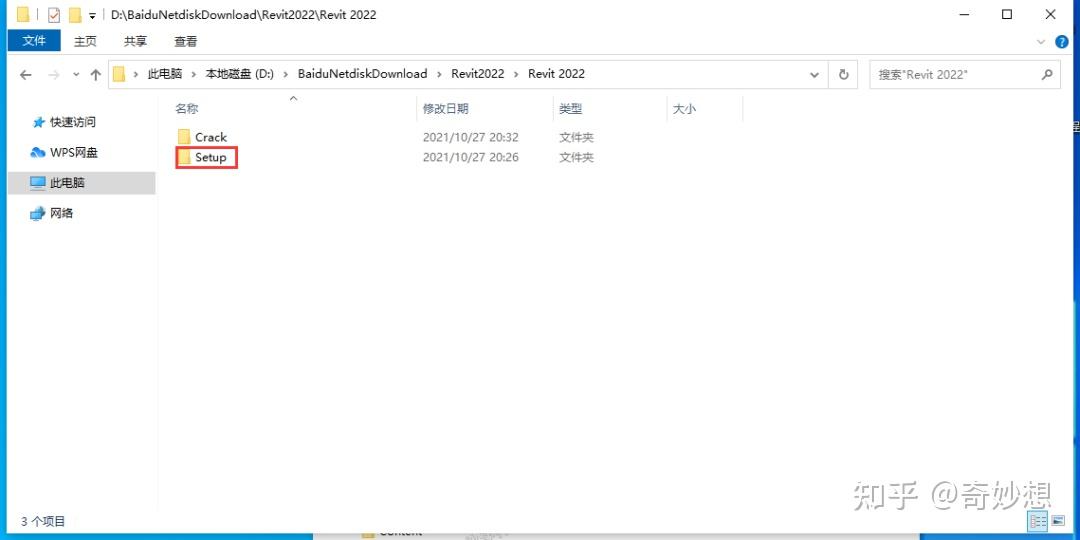Screen dimensions: 1080x540
Task: Close the Explorer window
Action: pyautogui.click(x=1050, y=14)
